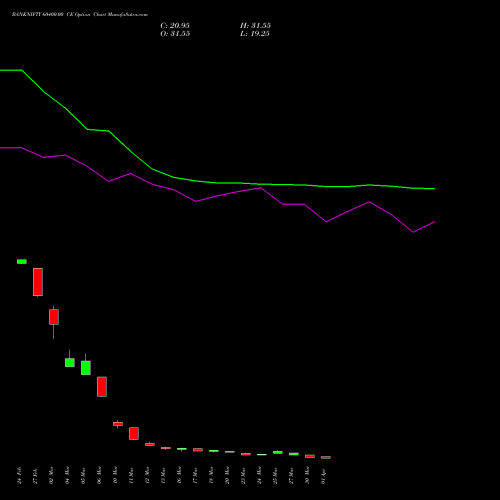Select the low value L: 19.25
Screen dimensions: 500x500
coord(255,34)
